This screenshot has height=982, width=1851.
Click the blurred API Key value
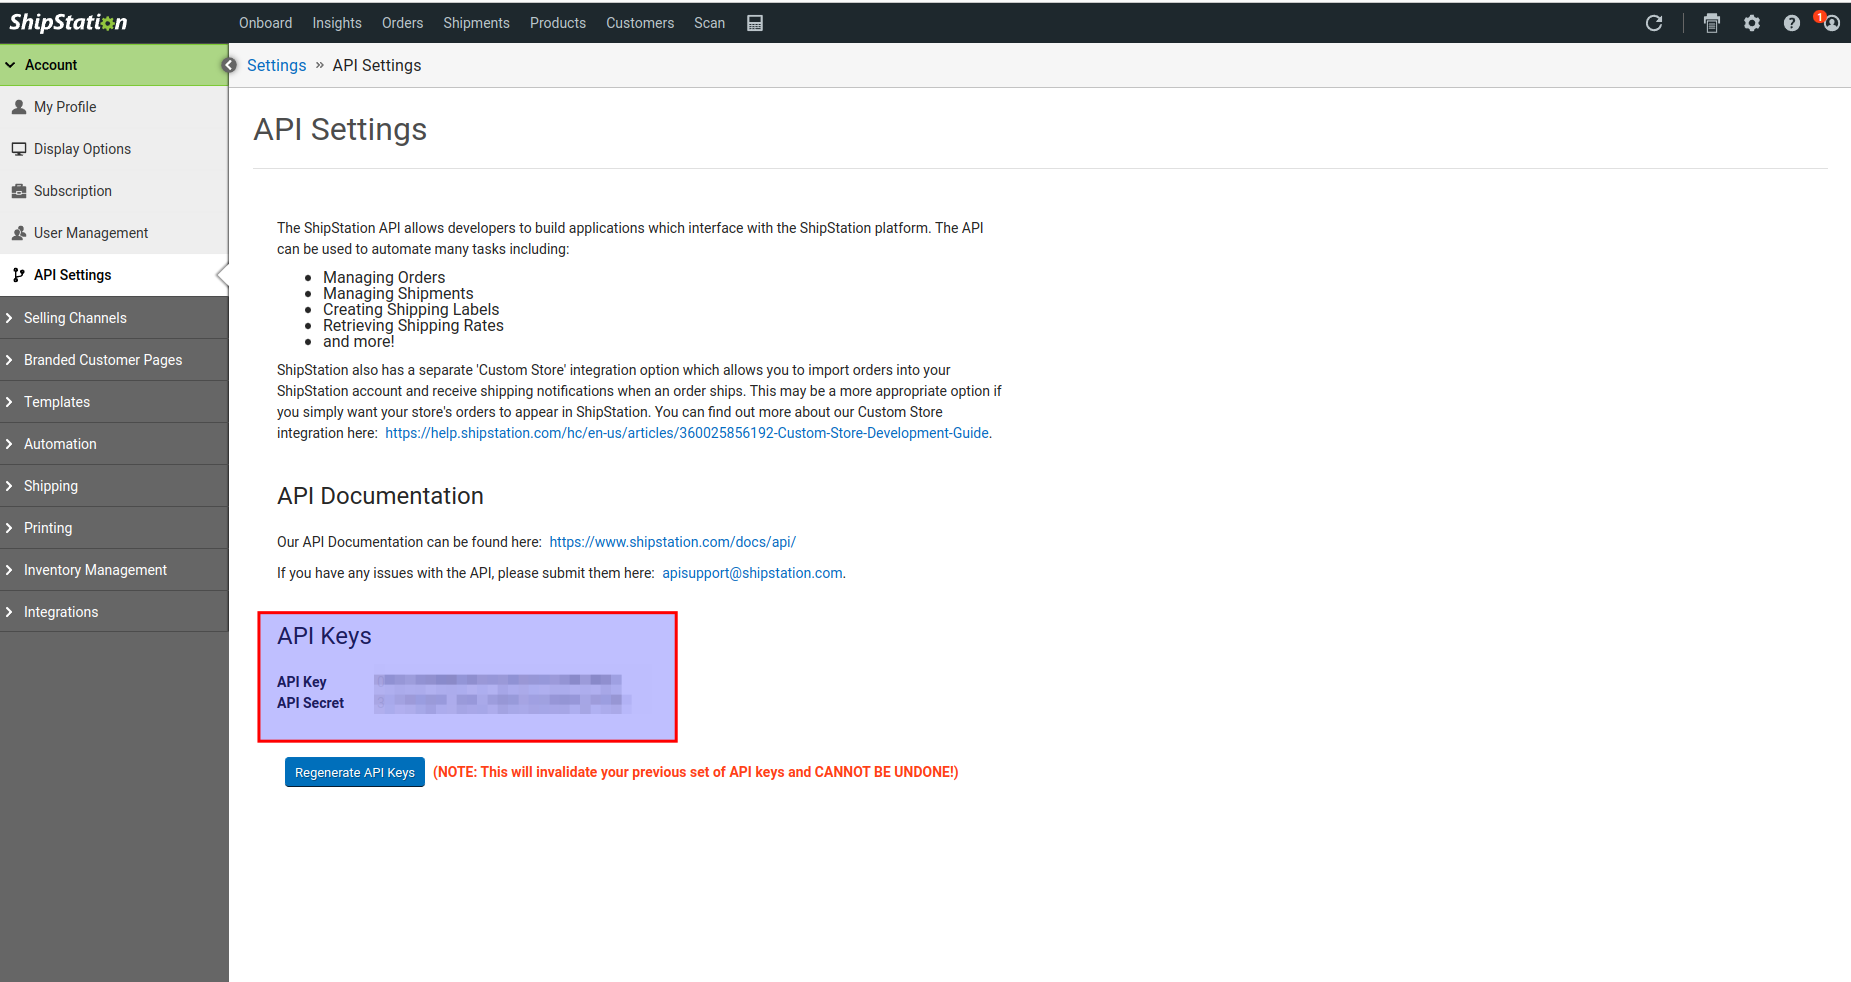(498, 681)
